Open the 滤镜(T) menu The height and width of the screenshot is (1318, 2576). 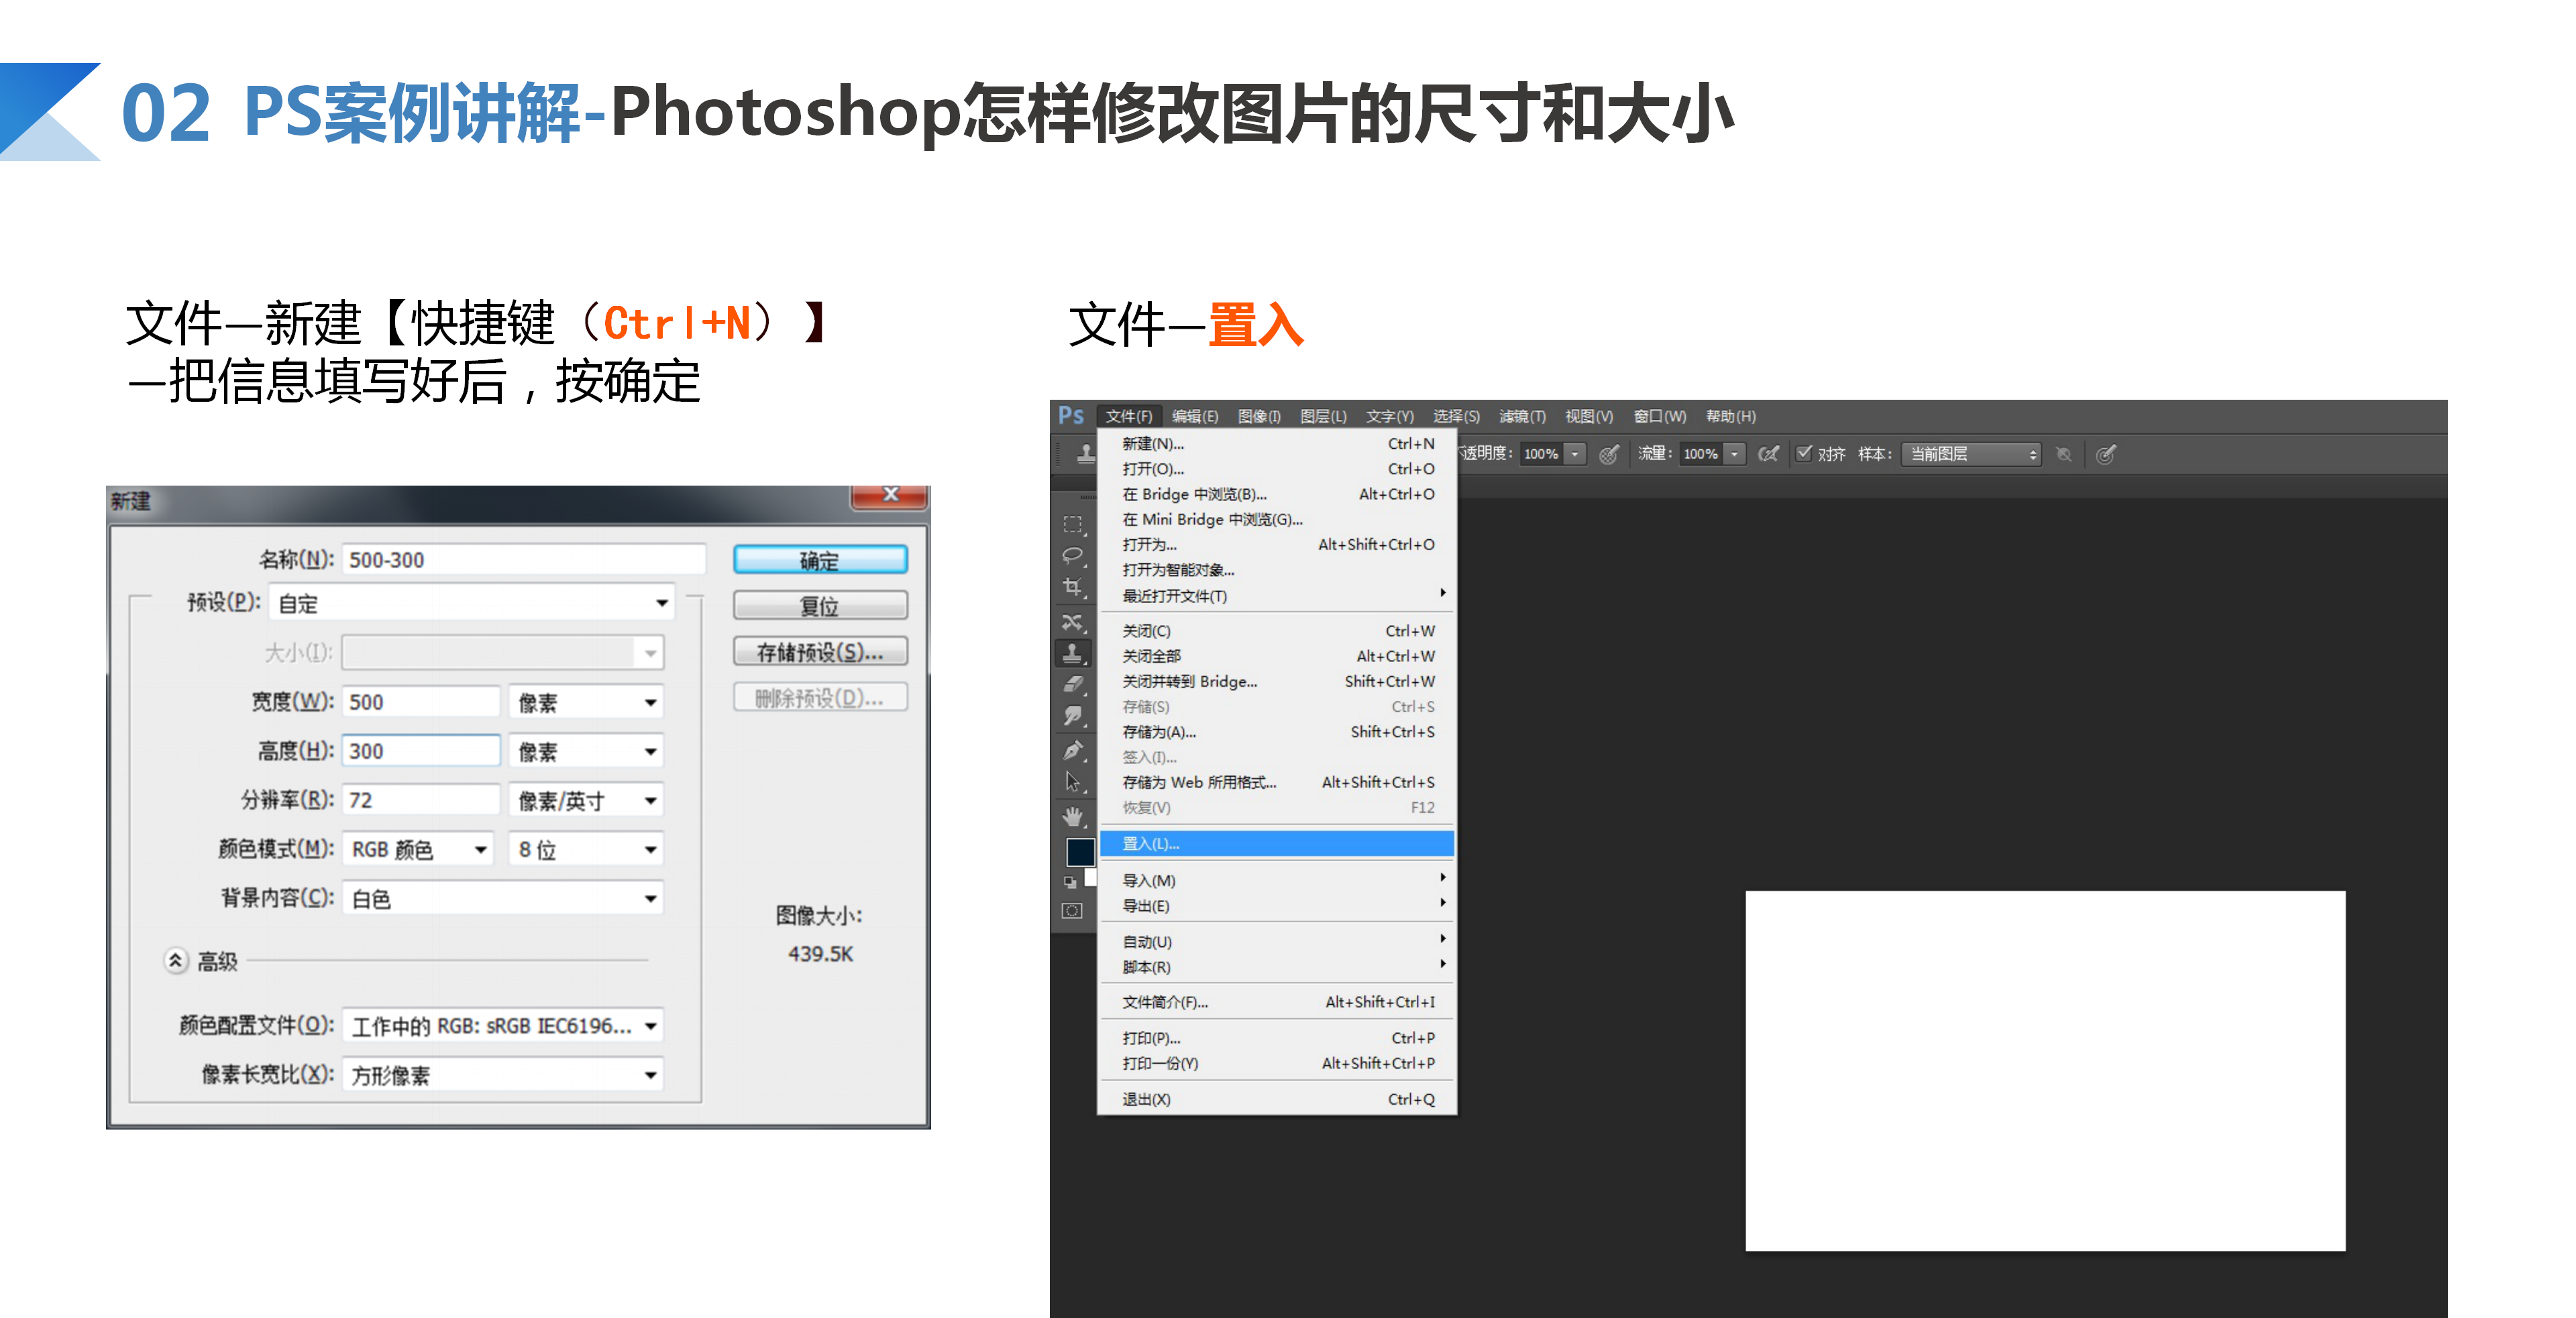1522,416
